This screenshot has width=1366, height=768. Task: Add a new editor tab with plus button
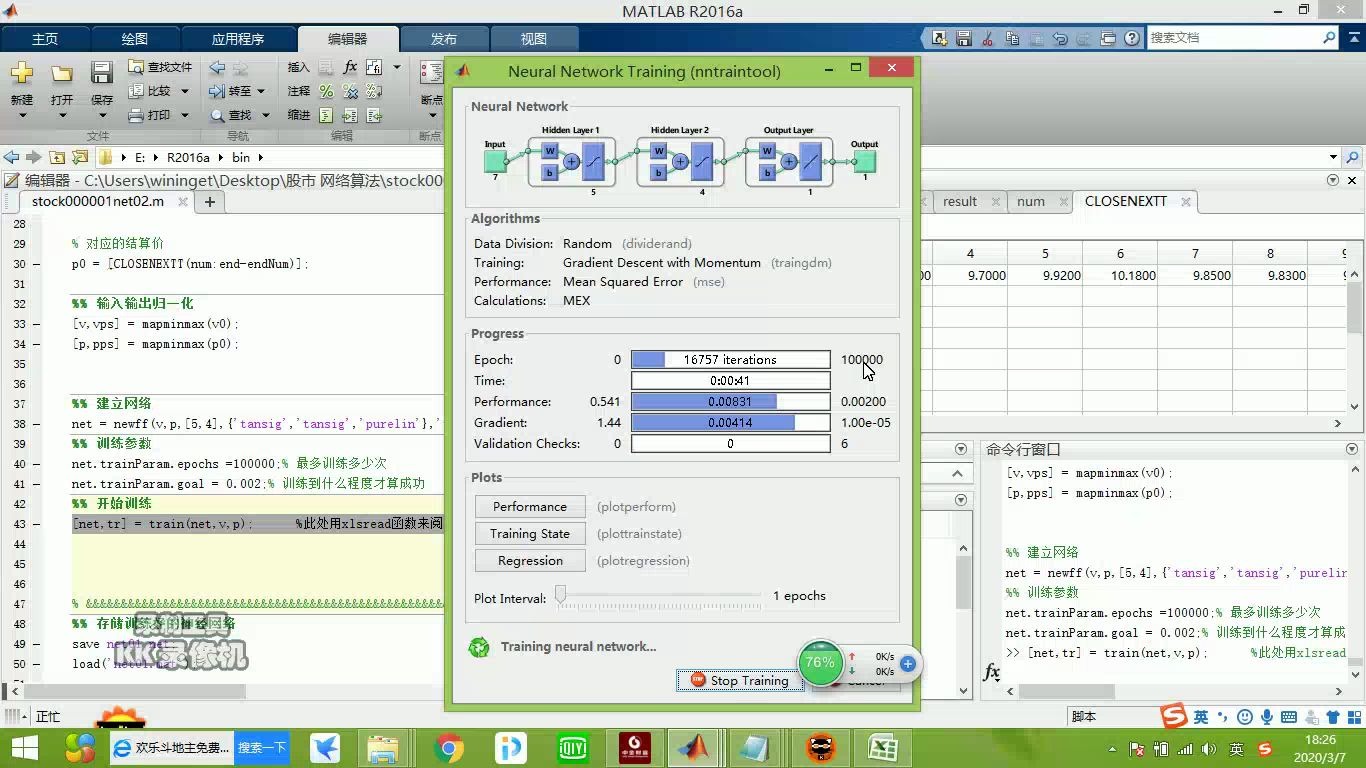point(210,202)
